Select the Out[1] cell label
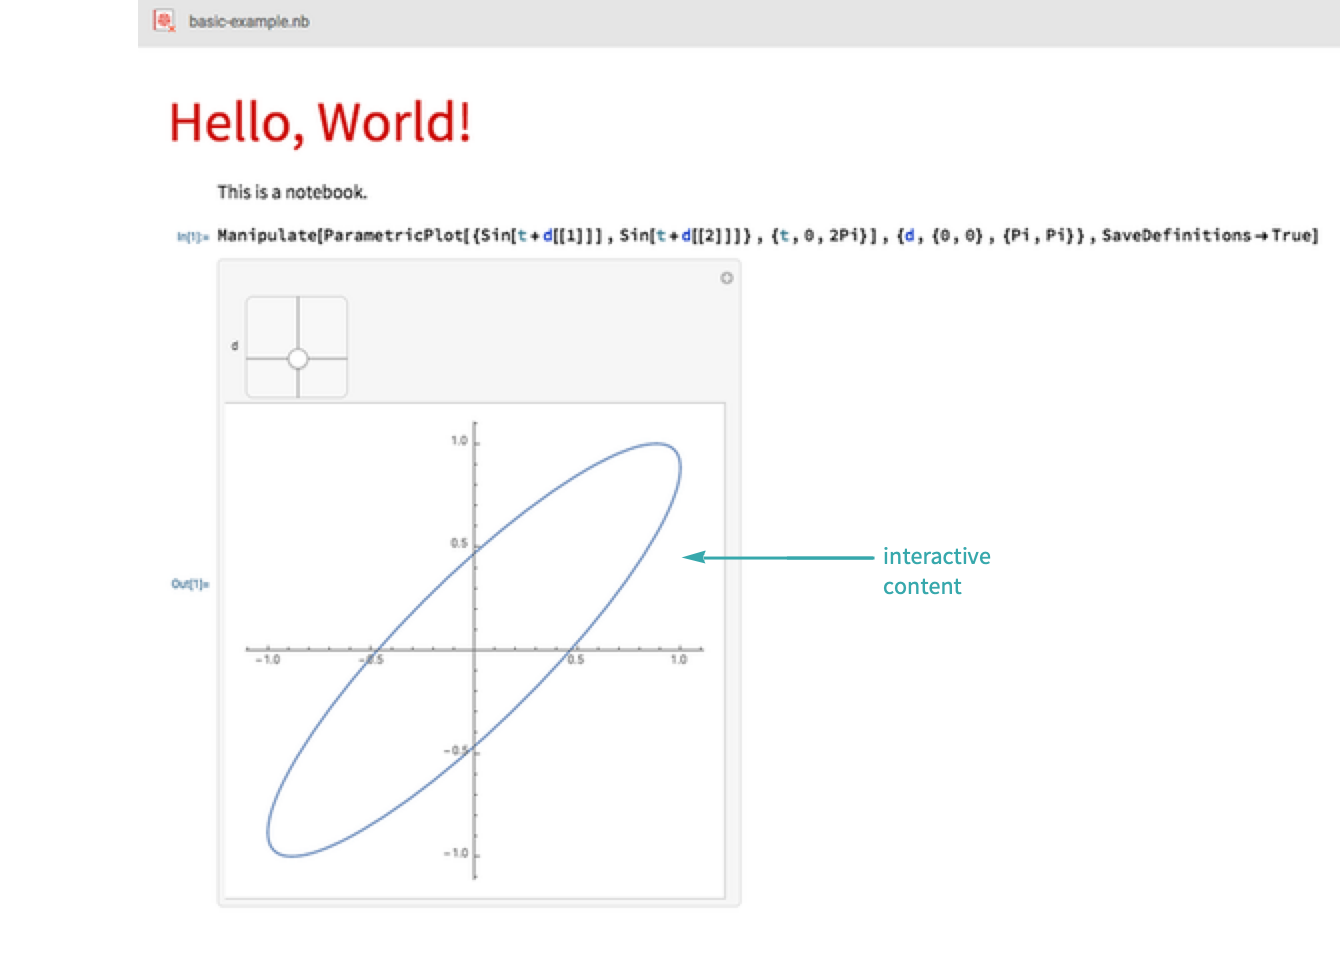 [x=189, y=584]
